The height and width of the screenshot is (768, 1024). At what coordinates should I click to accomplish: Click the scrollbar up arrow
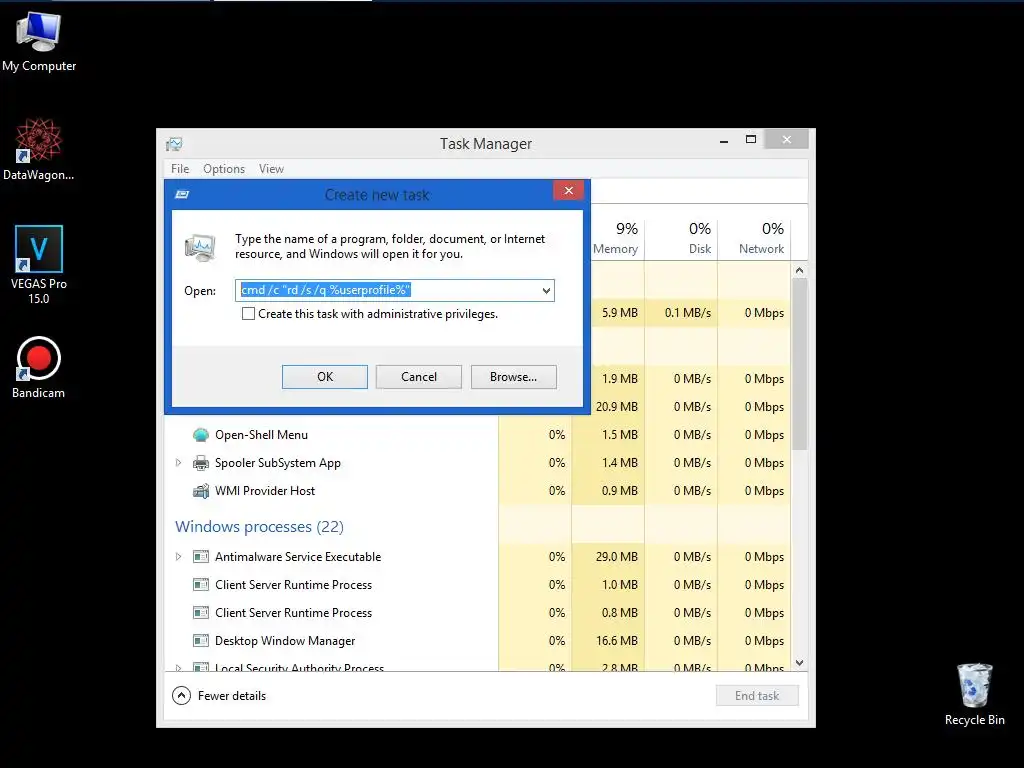(799, 270)
